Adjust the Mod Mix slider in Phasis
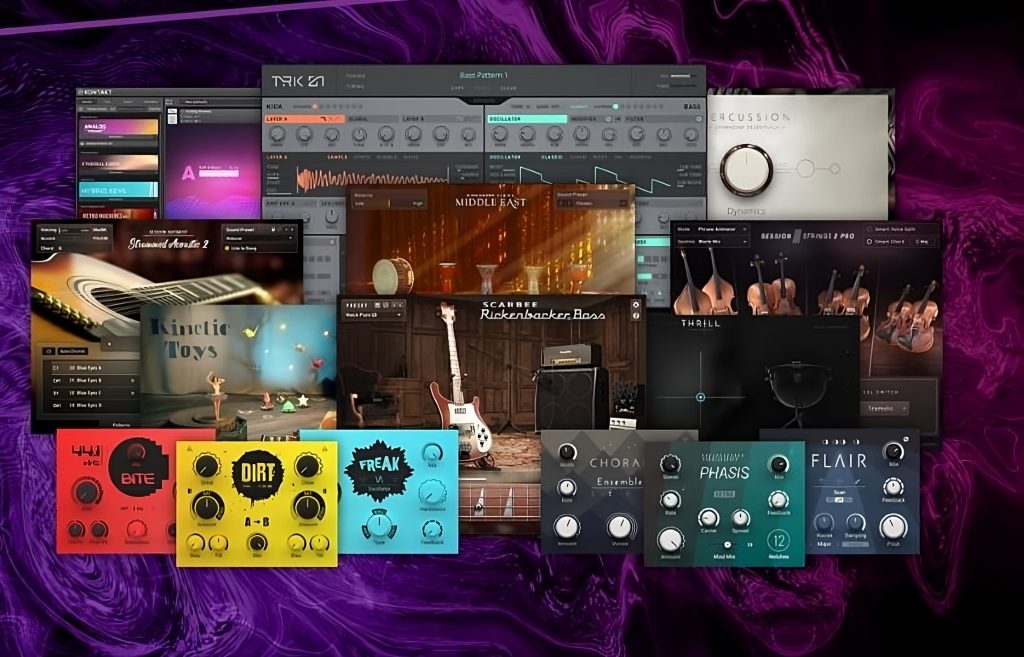 728,544
